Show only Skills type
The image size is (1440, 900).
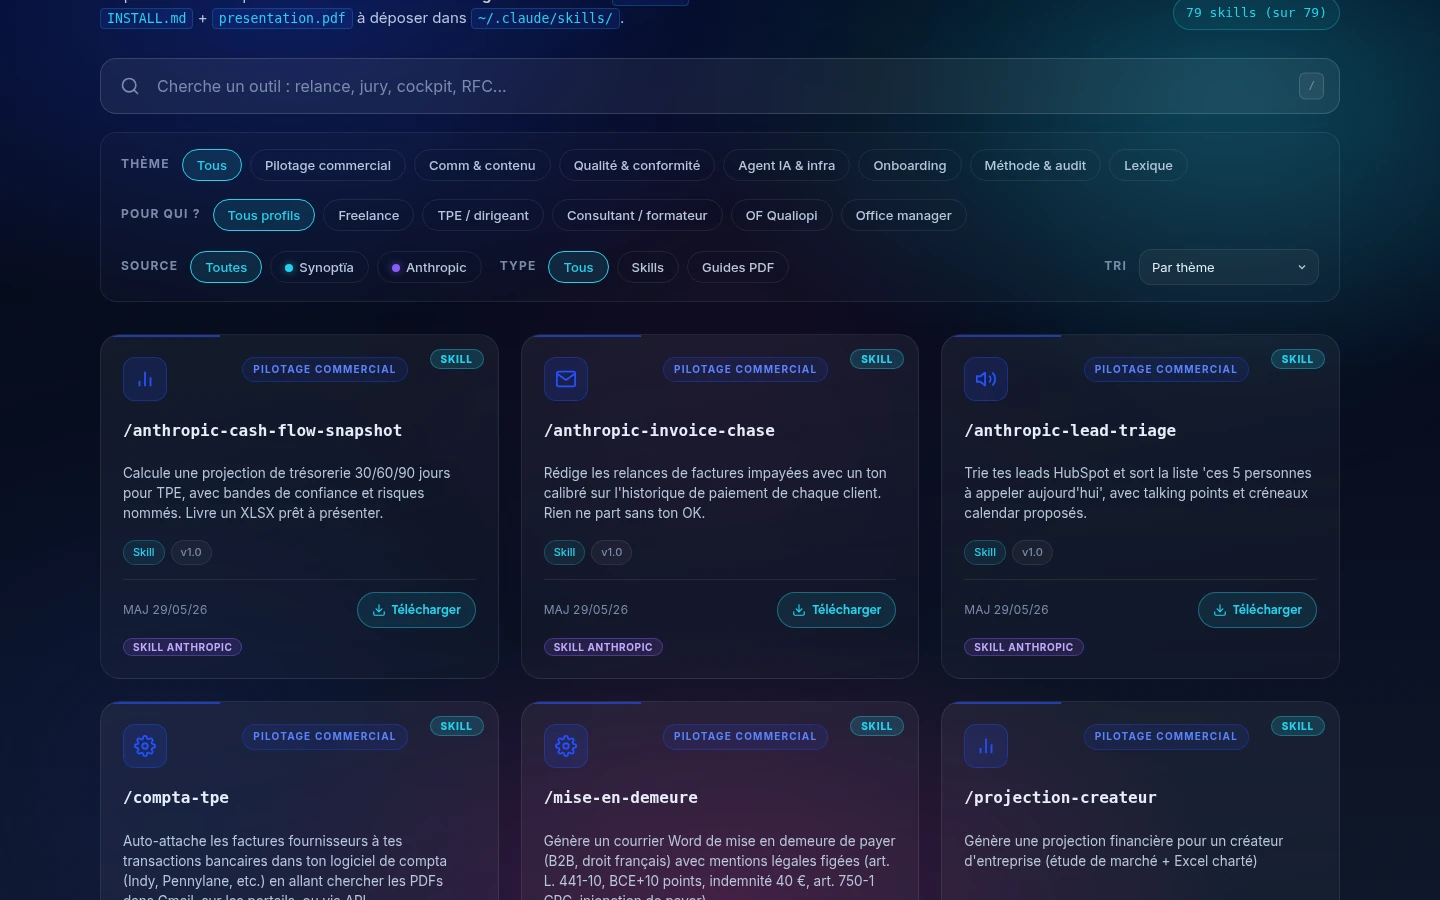(x=648, y=267)
